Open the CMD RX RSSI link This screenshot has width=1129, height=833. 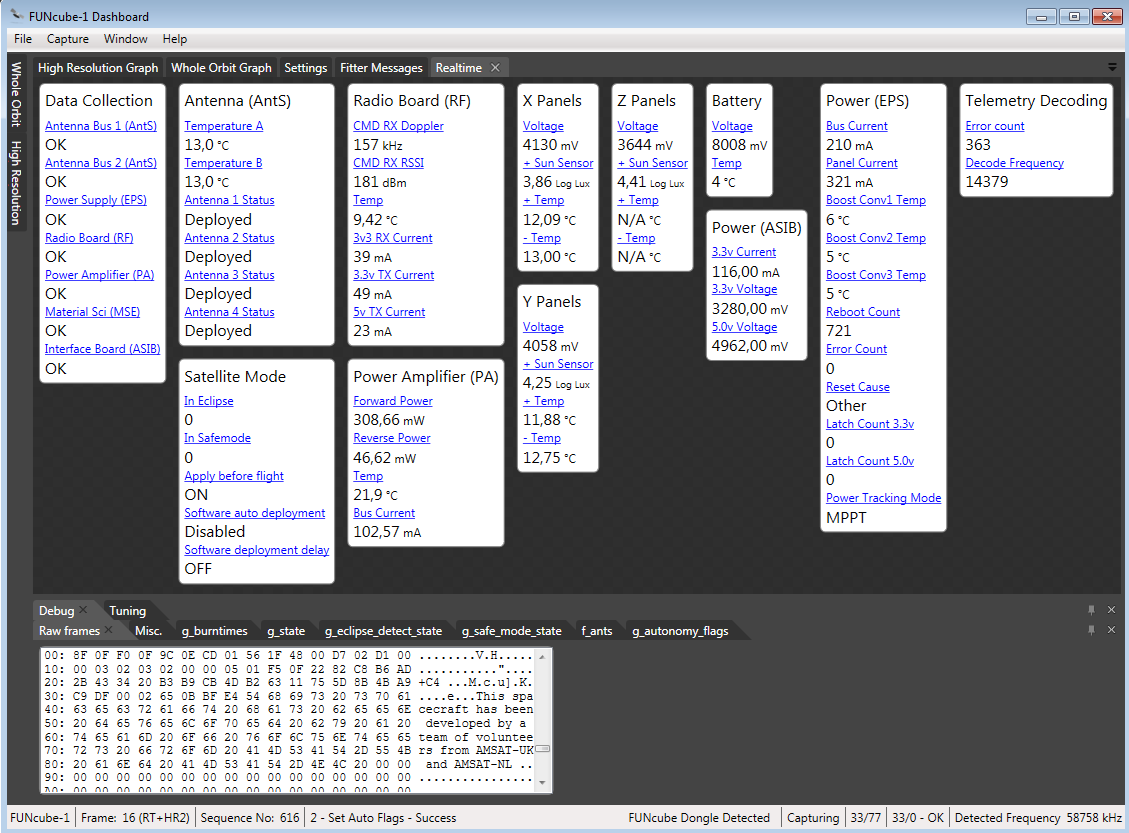pos(388,163)
